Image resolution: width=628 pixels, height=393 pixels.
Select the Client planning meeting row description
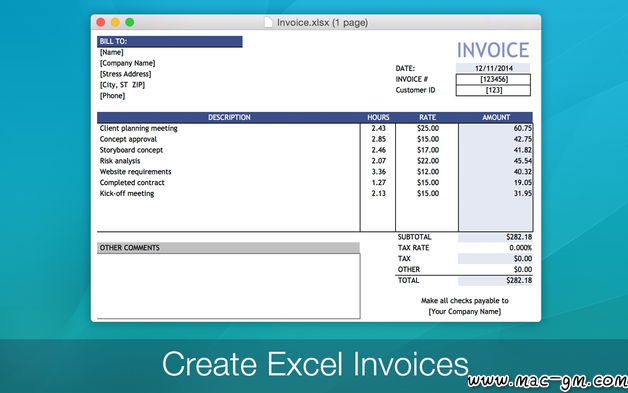tap(139, 128)
